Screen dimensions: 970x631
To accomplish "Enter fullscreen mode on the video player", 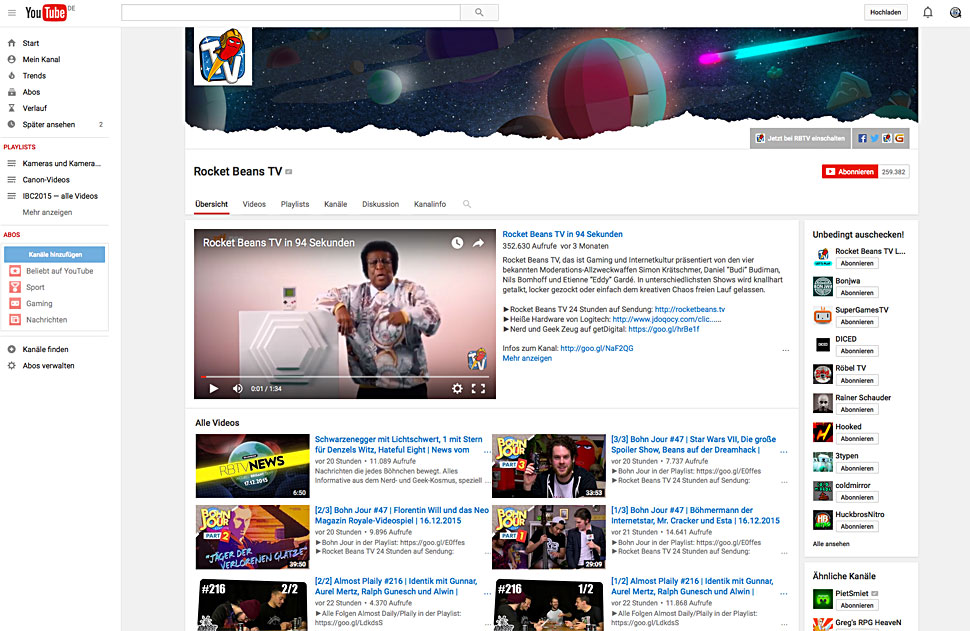I will 478,388.
